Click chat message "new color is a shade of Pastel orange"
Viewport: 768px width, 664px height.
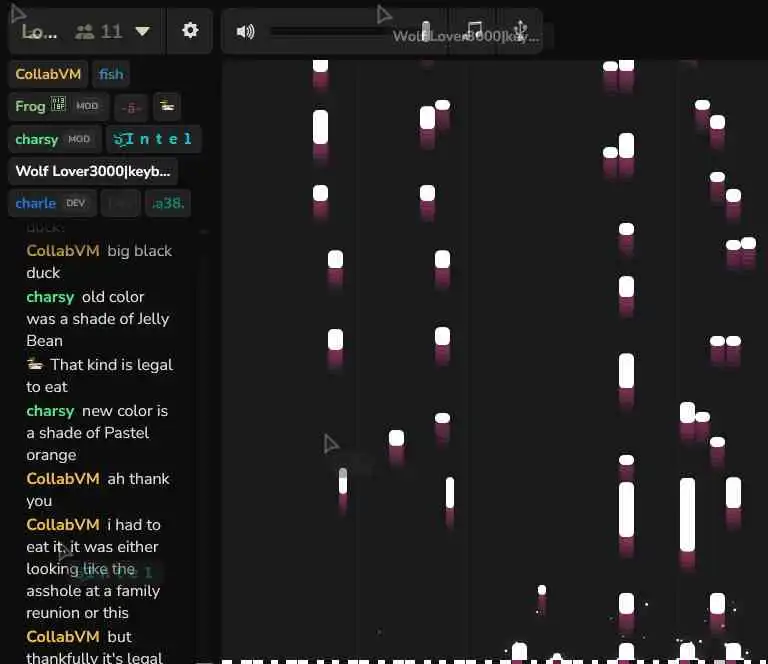[x=97, y=433]
